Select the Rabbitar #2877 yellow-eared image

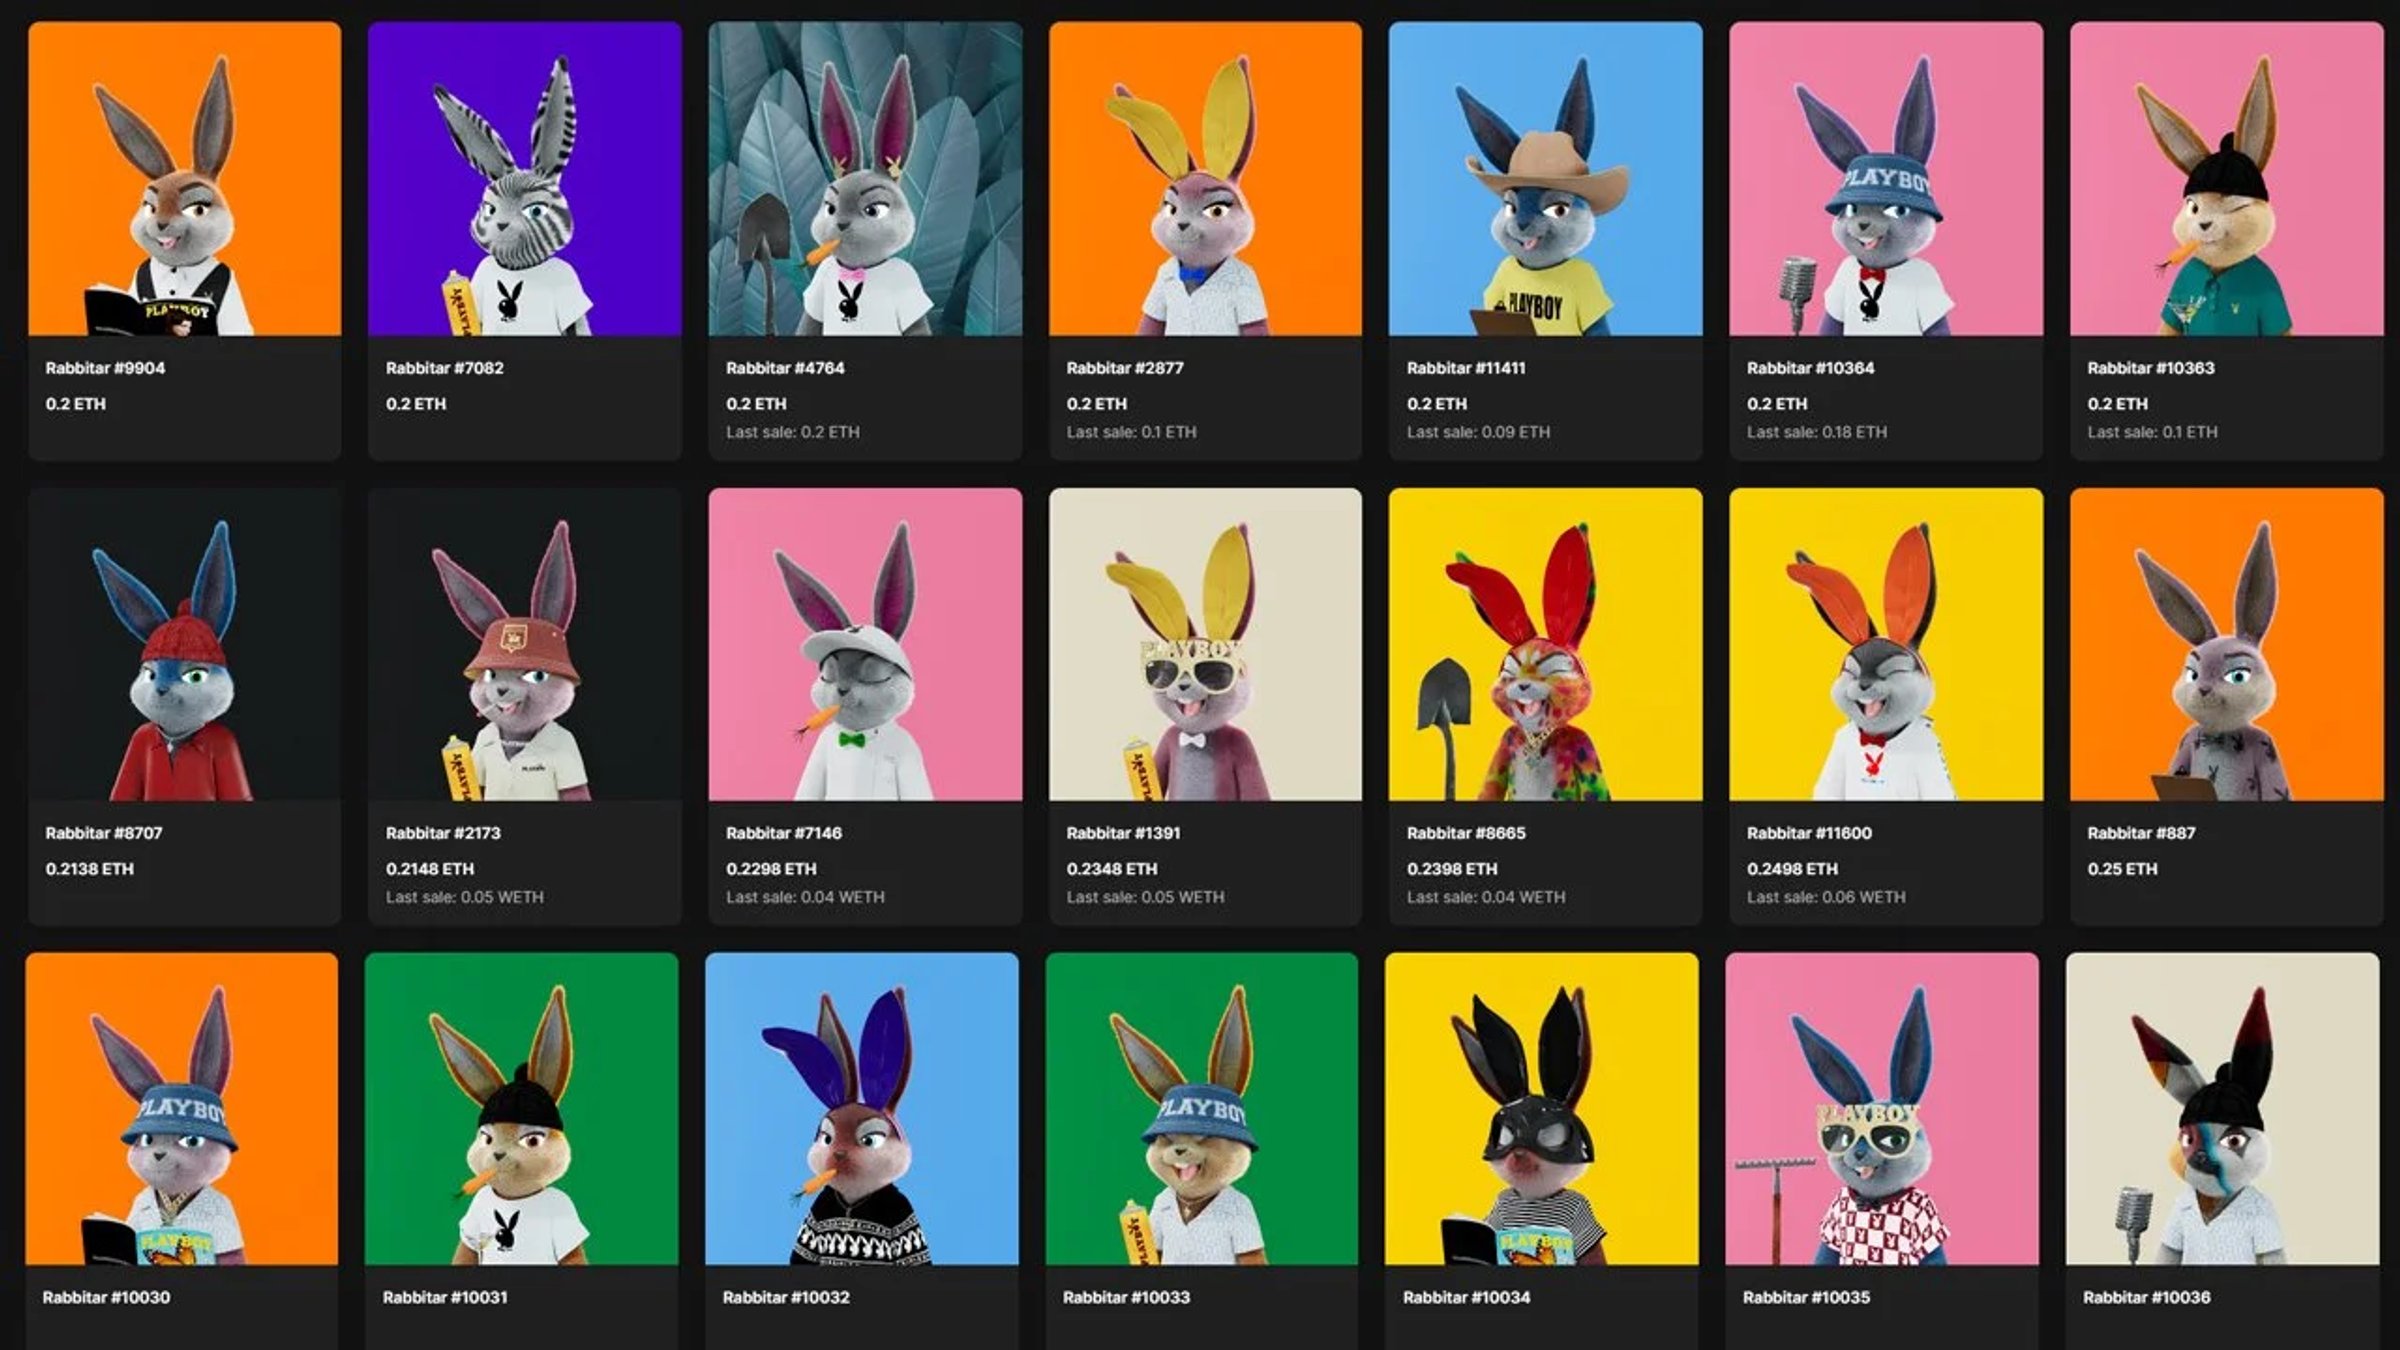1205,179
